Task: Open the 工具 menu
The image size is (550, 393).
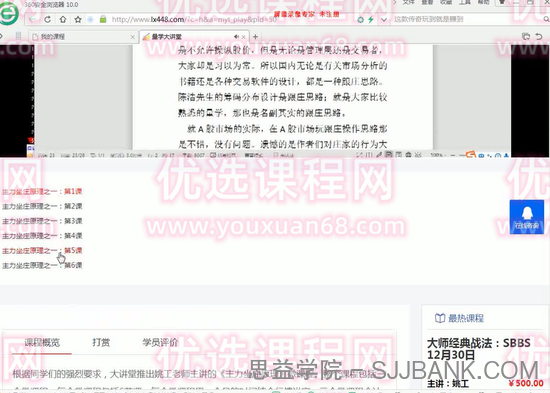Action: click(x=465, y=2)
